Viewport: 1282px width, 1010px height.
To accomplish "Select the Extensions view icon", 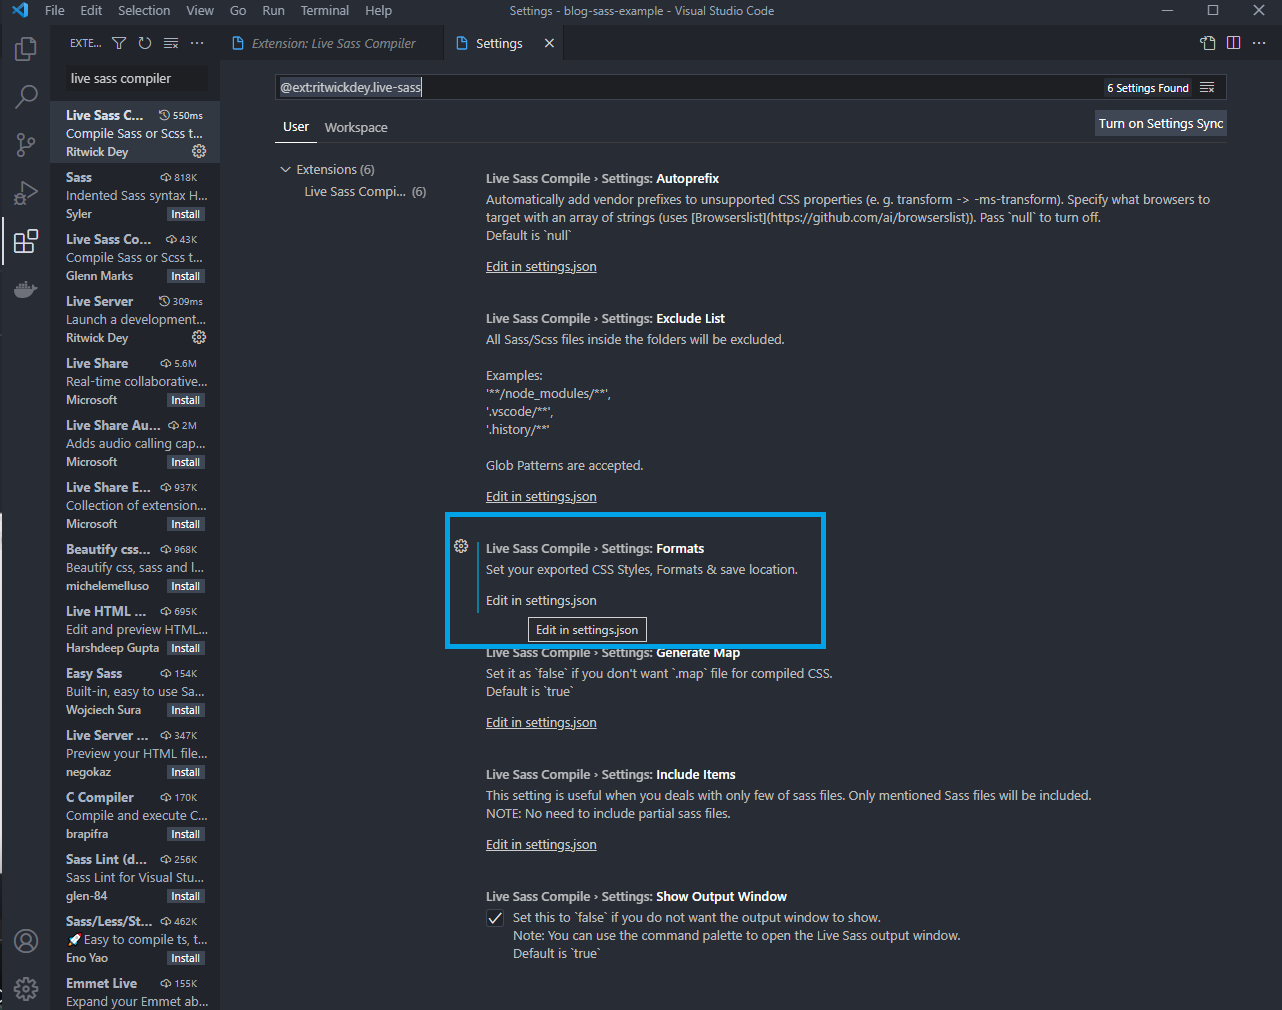I will 26,241.
